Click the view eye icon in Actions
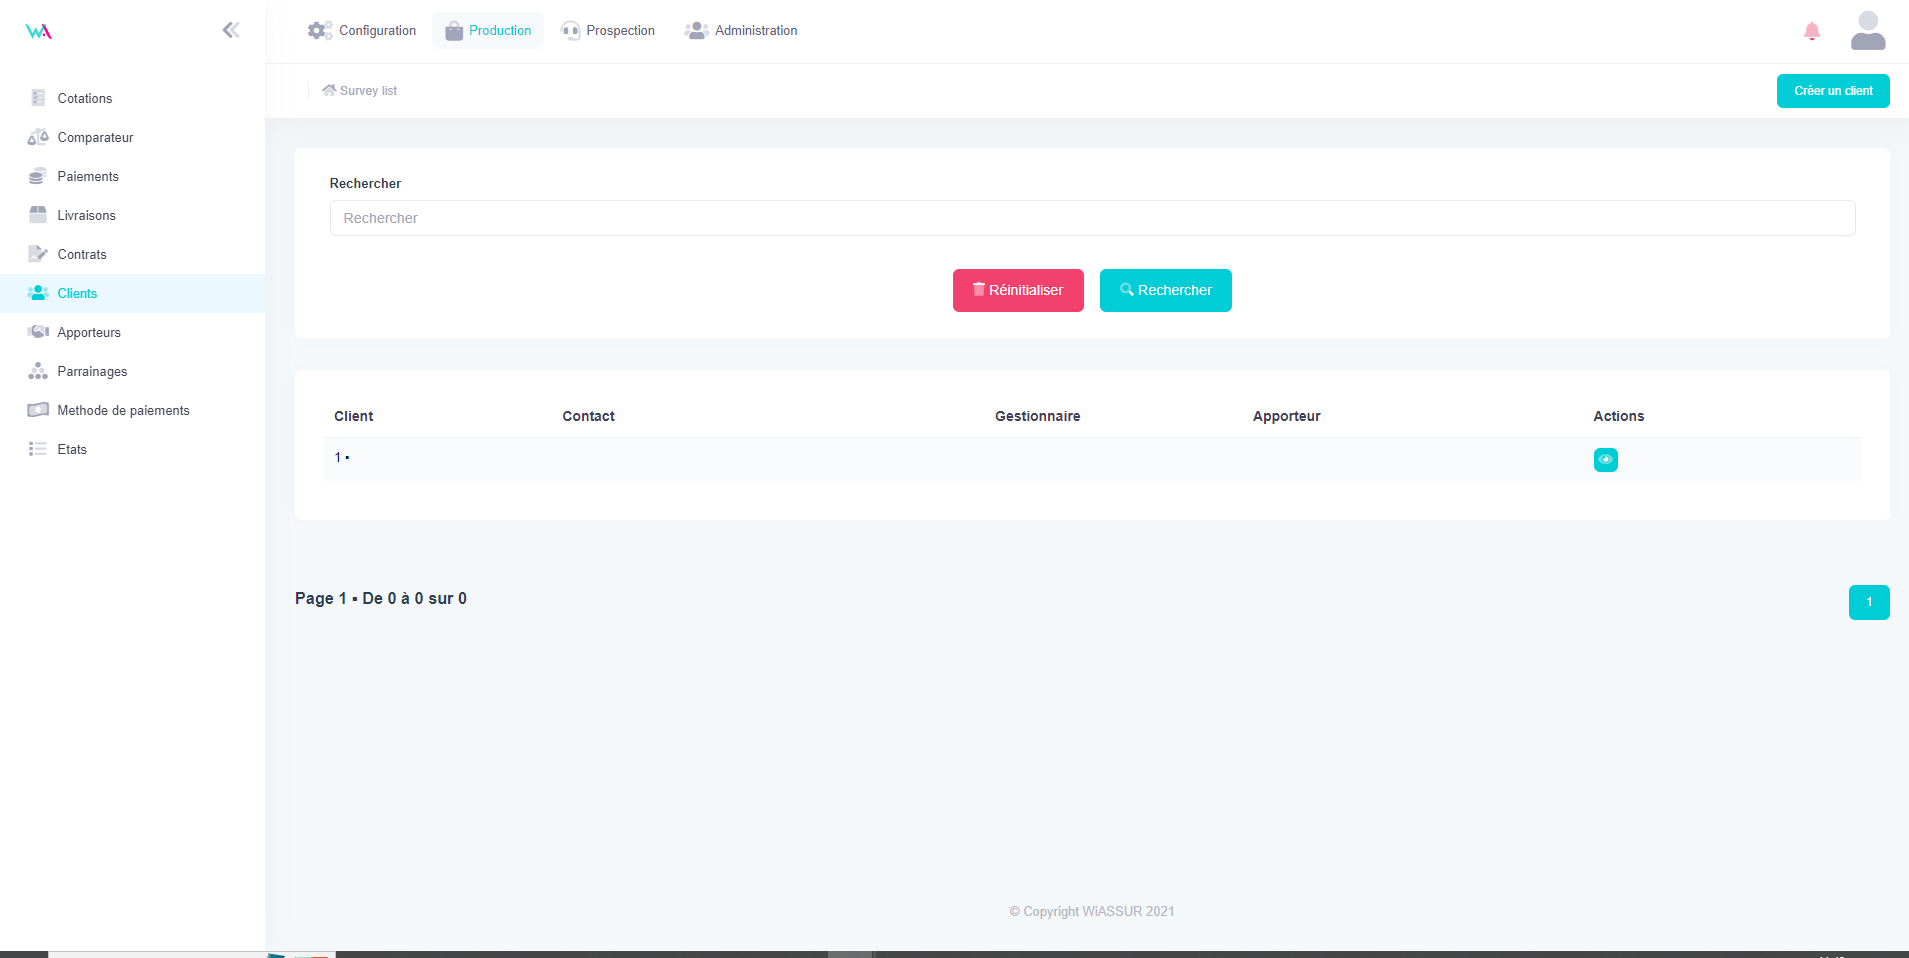This screenshot has width=1909, height=958. [x=1605, y=460]
